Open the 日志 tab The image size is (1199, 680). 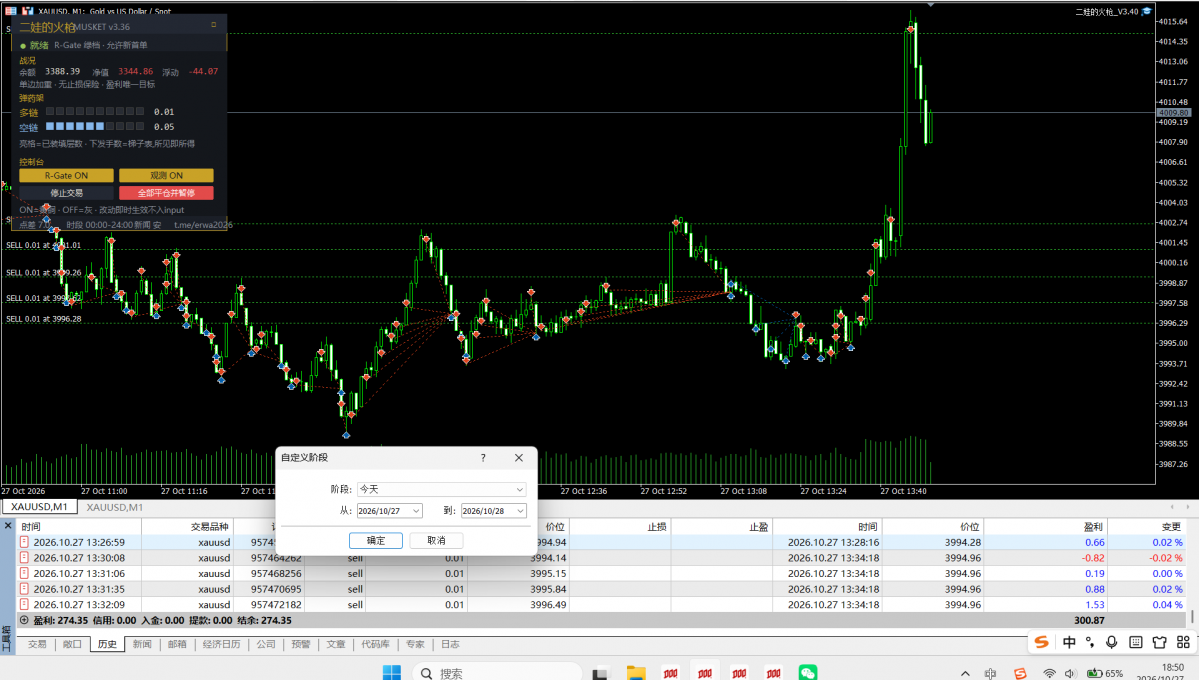pos(450,644)
